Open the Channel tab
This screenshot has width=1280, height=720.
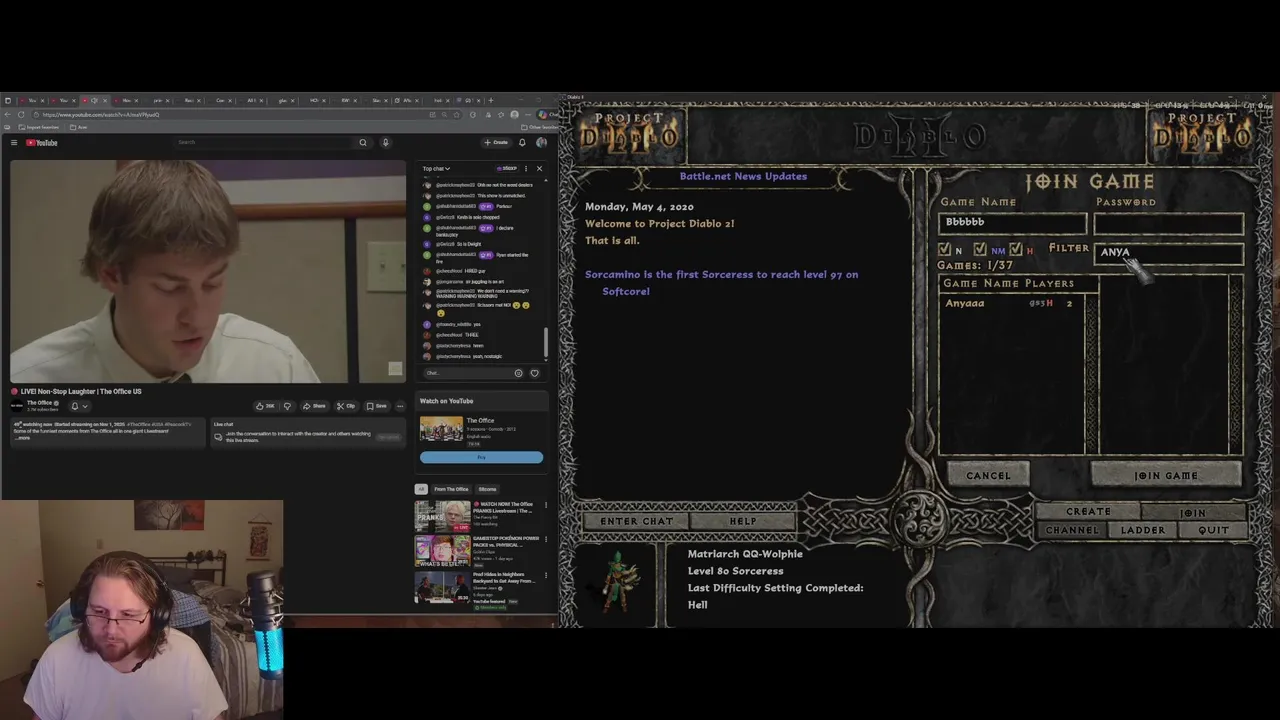pos(1072,530)
